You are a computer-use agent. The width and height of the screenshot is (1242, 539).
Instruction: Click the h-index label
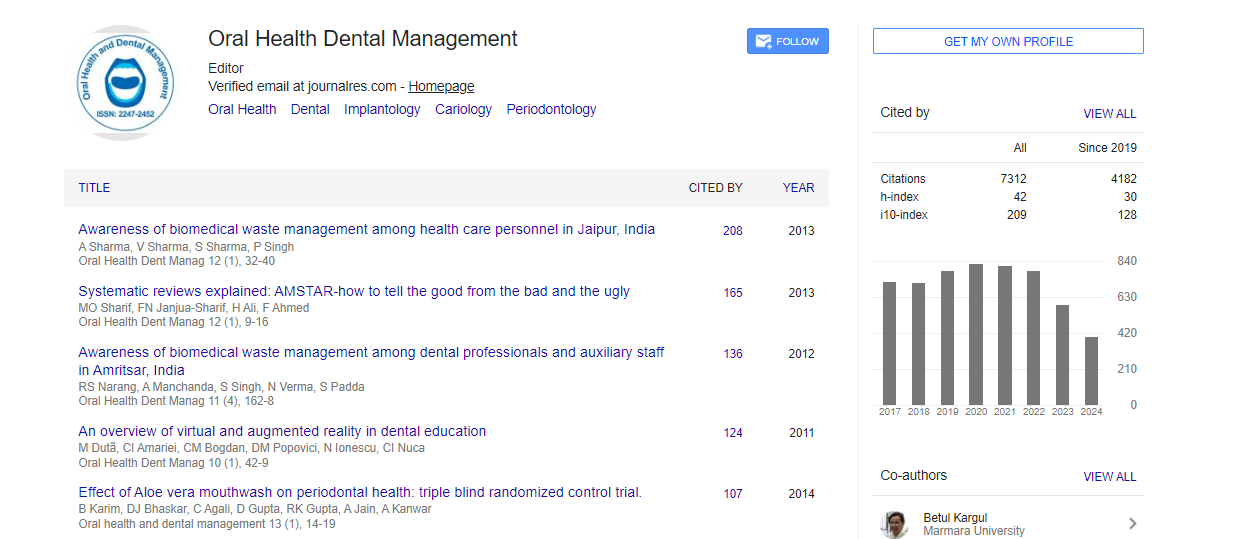pos(900,197)
